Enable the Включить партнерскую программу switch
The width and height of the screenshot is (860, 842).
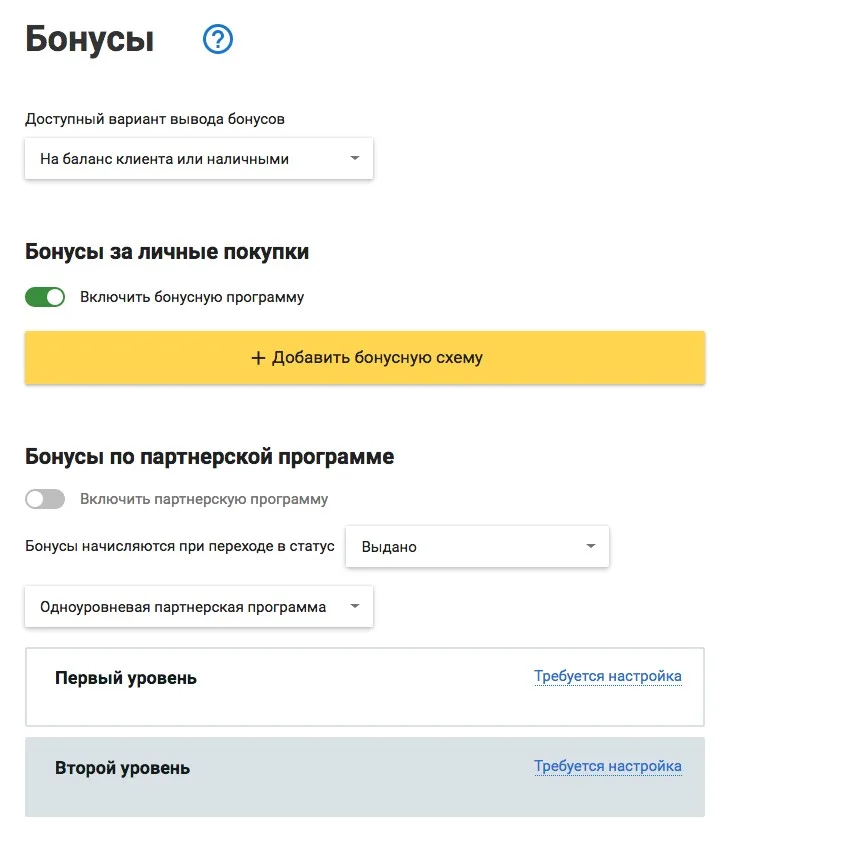coord(44,498)
